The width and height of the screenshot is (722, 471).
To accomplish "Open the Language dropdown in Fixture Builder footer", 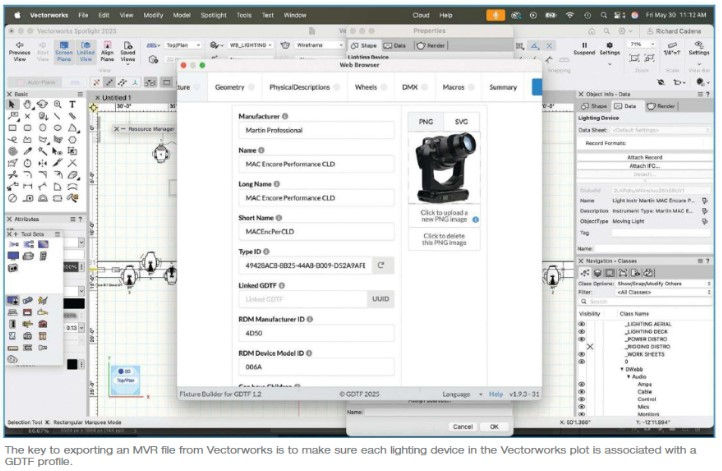I will coord(462,395).
